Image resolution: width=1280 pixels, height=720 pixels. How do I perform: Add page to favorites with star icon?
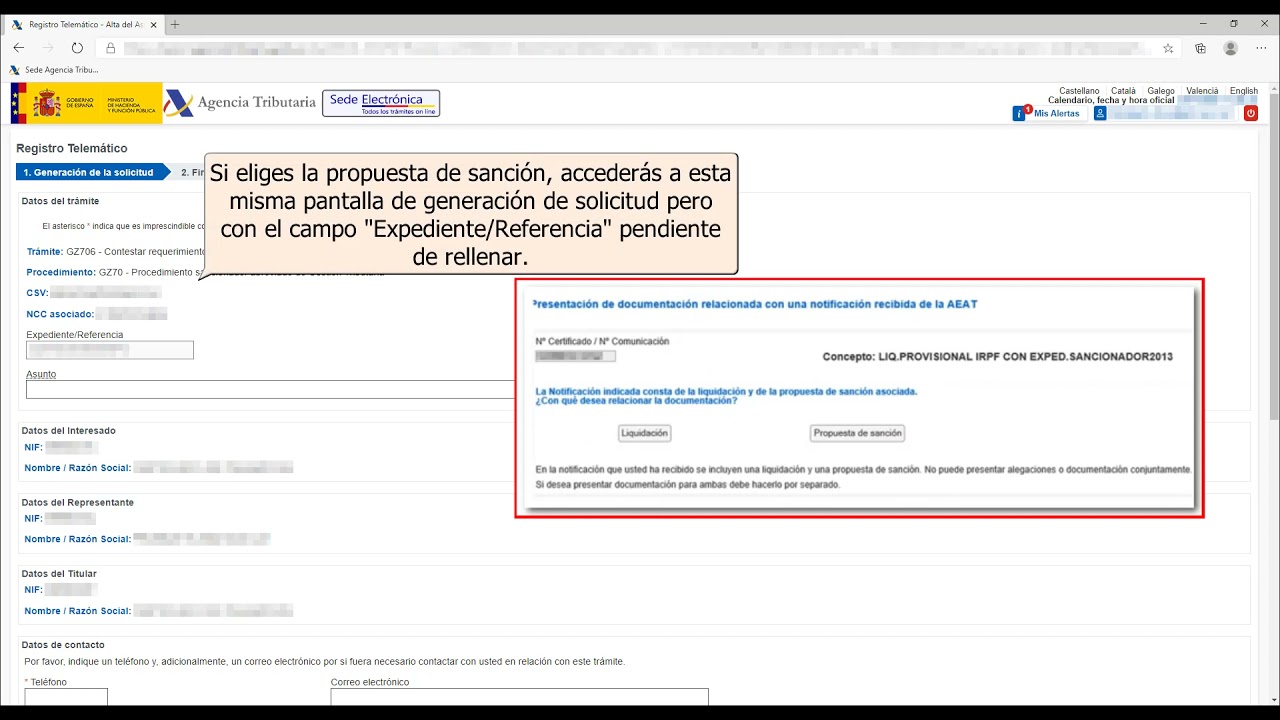coord(1168,48)
